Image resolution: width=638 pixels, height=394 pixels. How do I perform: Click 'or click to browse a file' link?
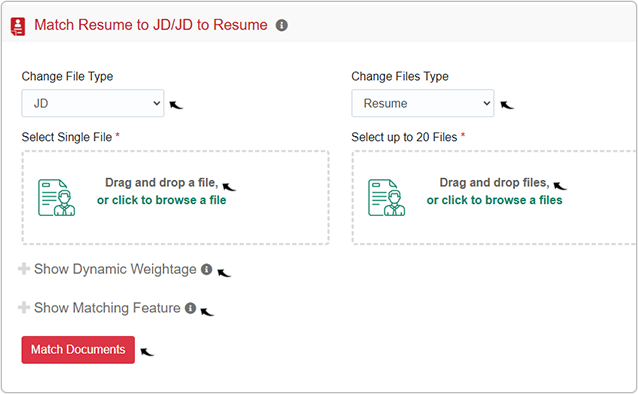pyautogui.click(x=162, y=200)
